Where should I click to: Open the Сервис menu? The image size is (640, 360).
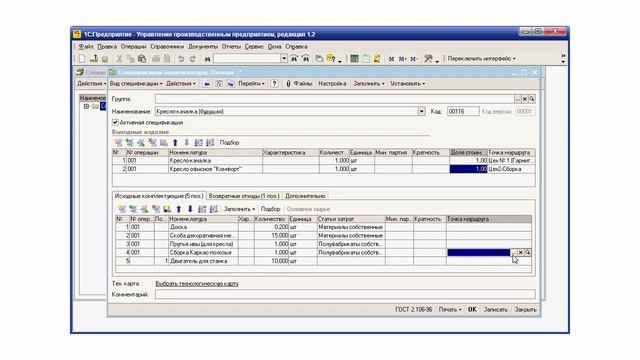pos(254,47)
